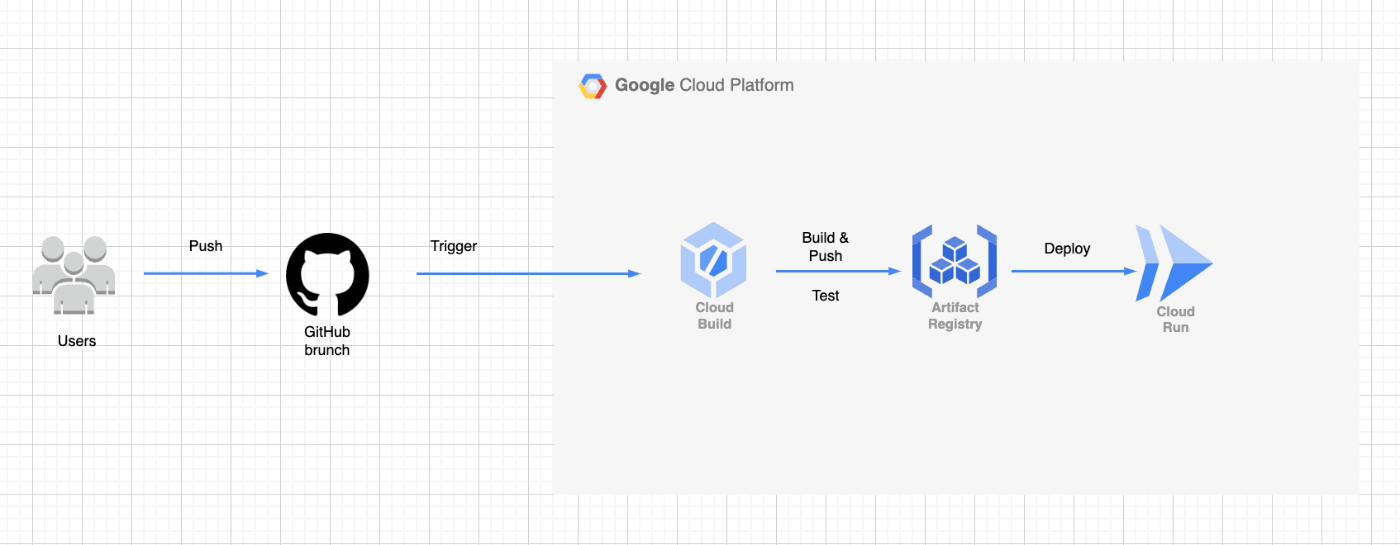This screenshot has width=1400, height=545.
Task: Click the Cloud Run arrow icon
Action: pyautogui.click(x=1174, y=263)
